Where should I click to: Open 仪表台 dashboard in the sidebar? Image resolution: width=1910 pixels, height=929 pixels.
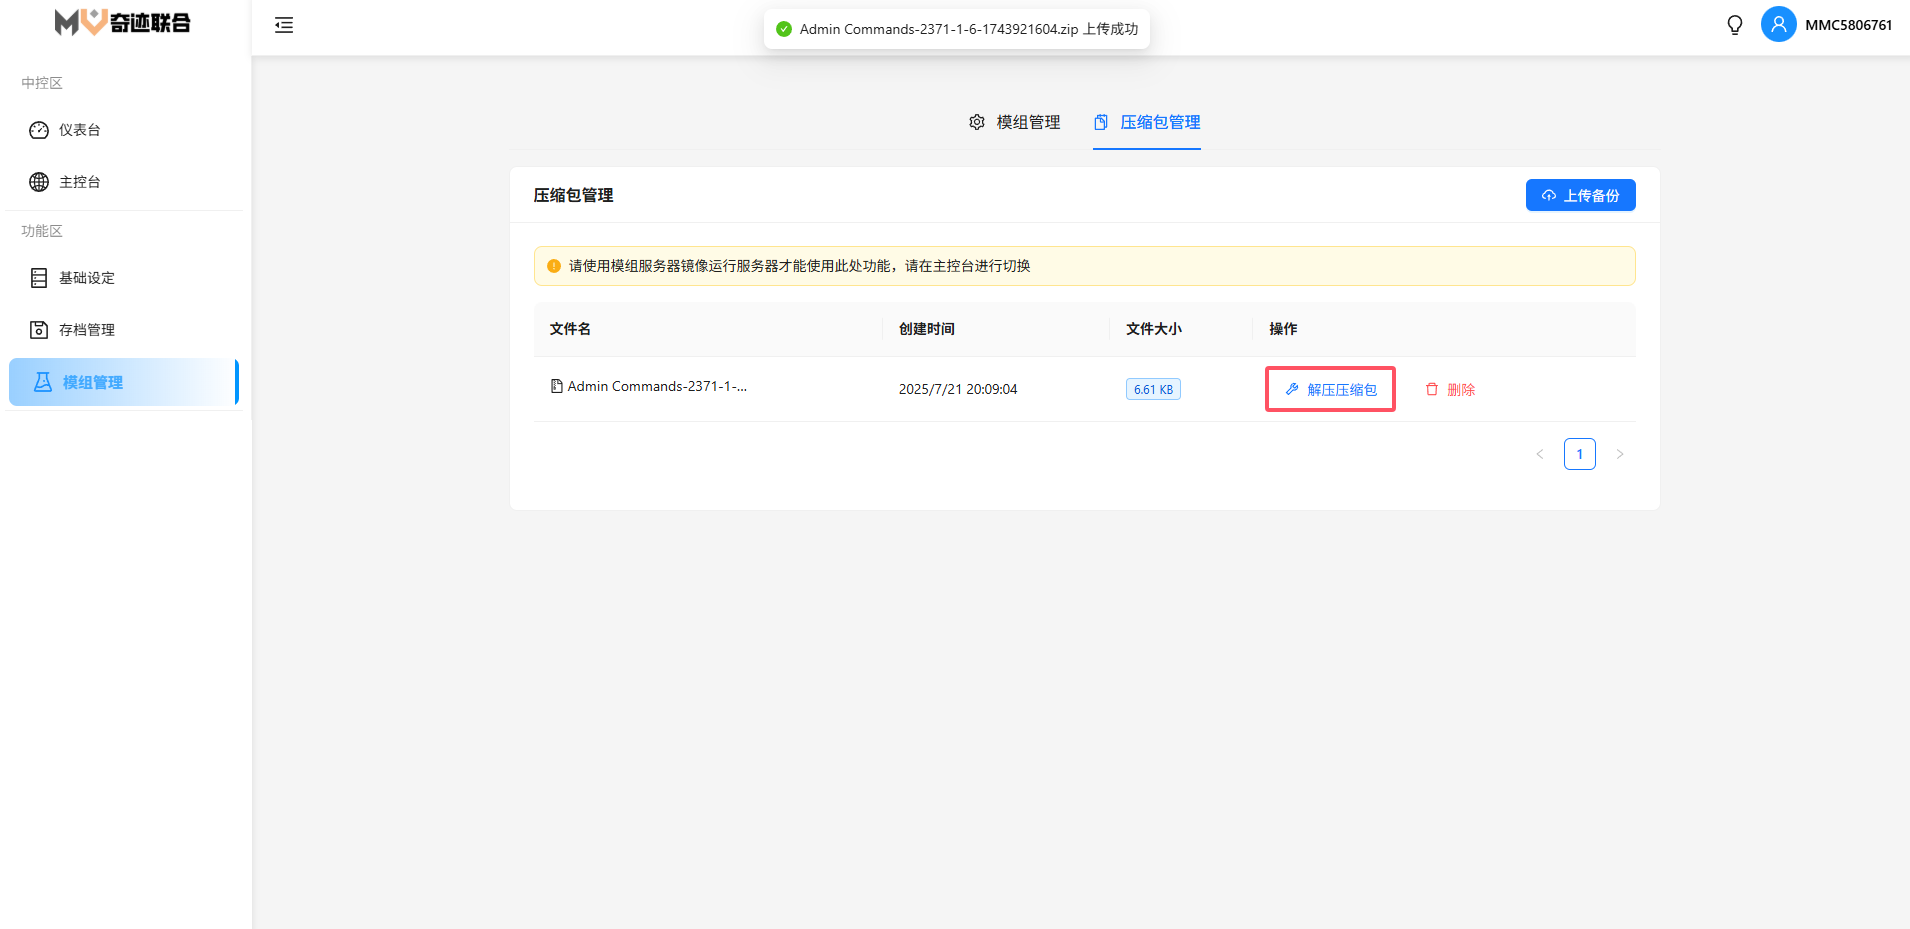point(79,130)
